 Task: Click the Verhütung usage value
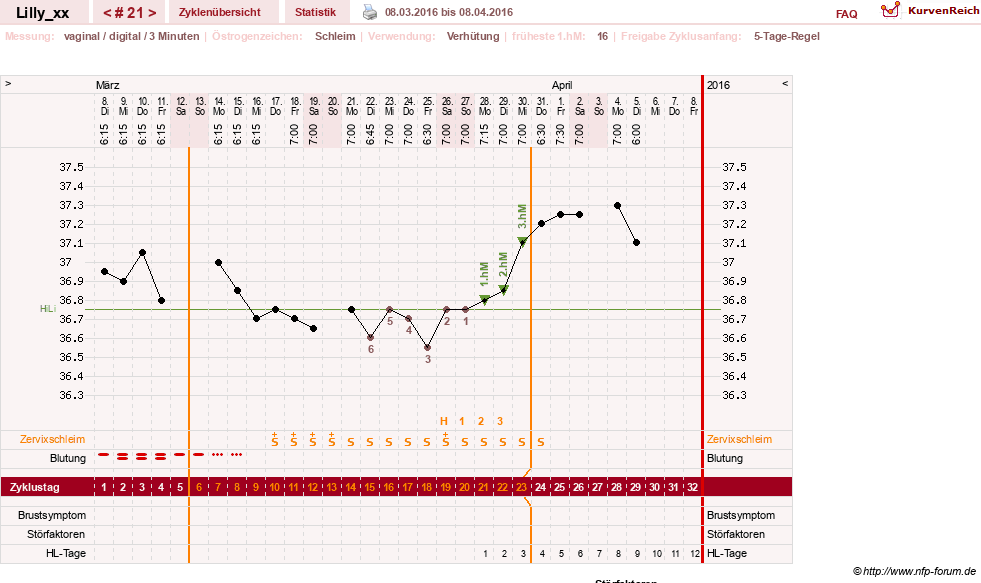473,36
